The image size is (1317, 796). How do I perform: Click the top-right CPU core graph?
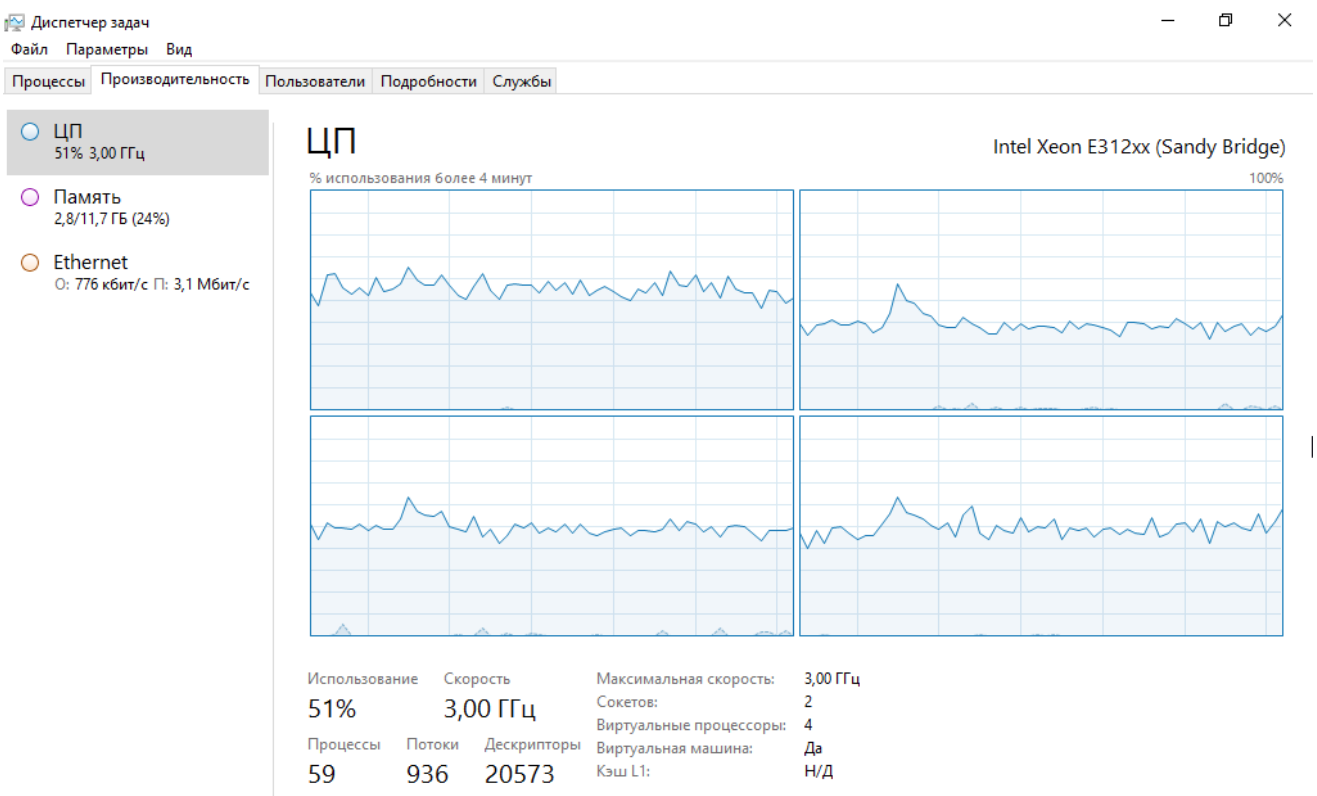(1041, 300)
